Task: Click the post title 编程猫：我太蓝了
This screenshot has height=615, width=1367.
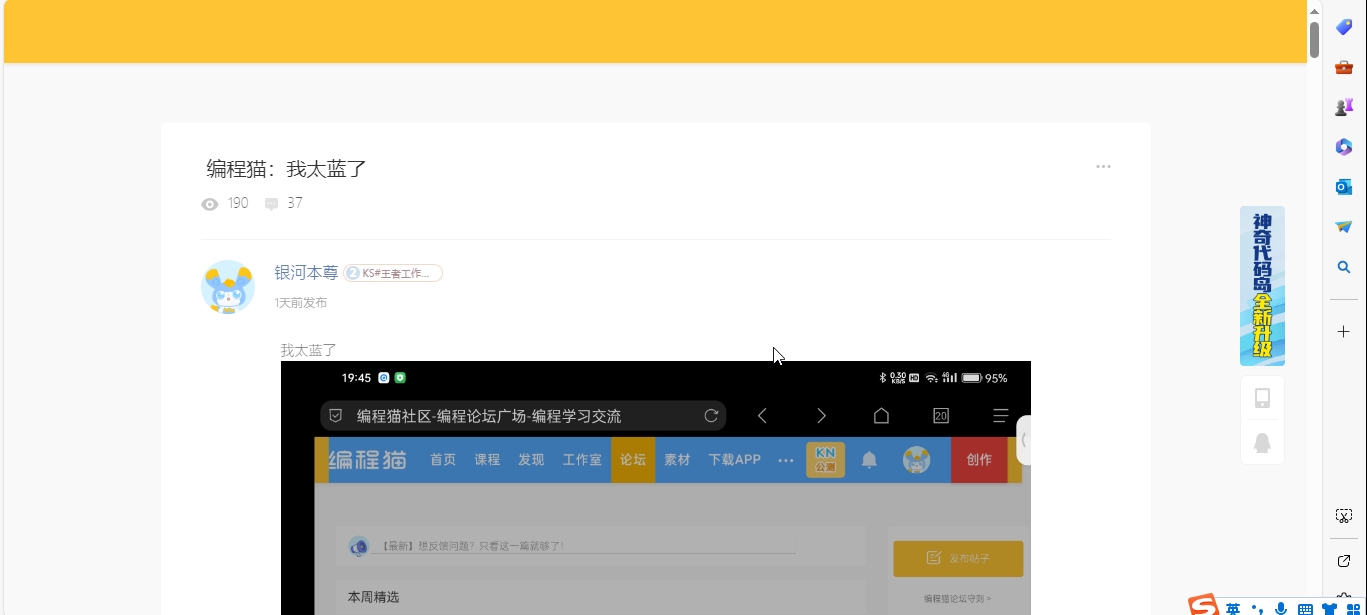Action: (x=287, y=168)
